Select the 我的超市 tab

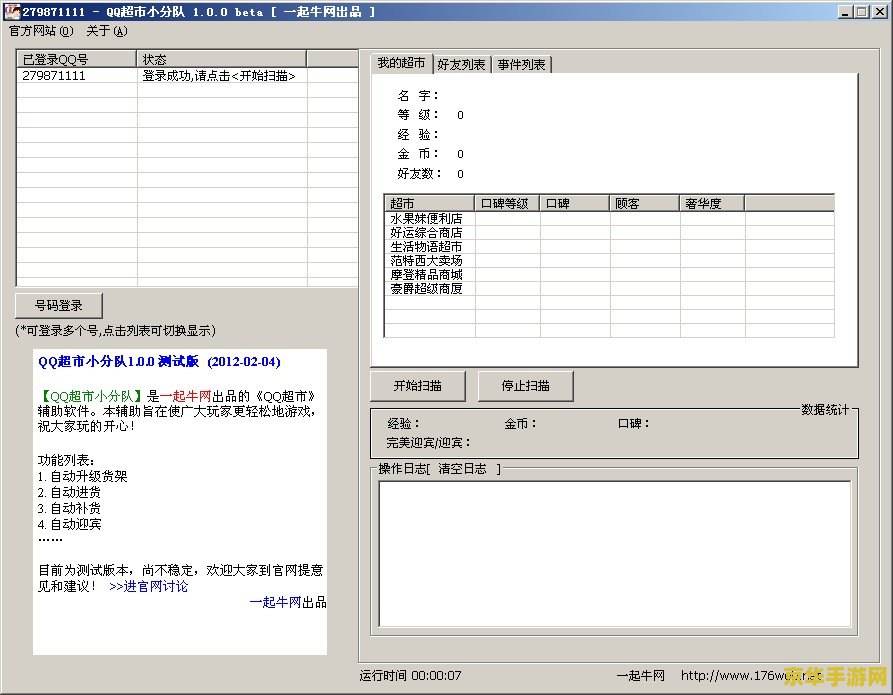[x=401, y=63]
